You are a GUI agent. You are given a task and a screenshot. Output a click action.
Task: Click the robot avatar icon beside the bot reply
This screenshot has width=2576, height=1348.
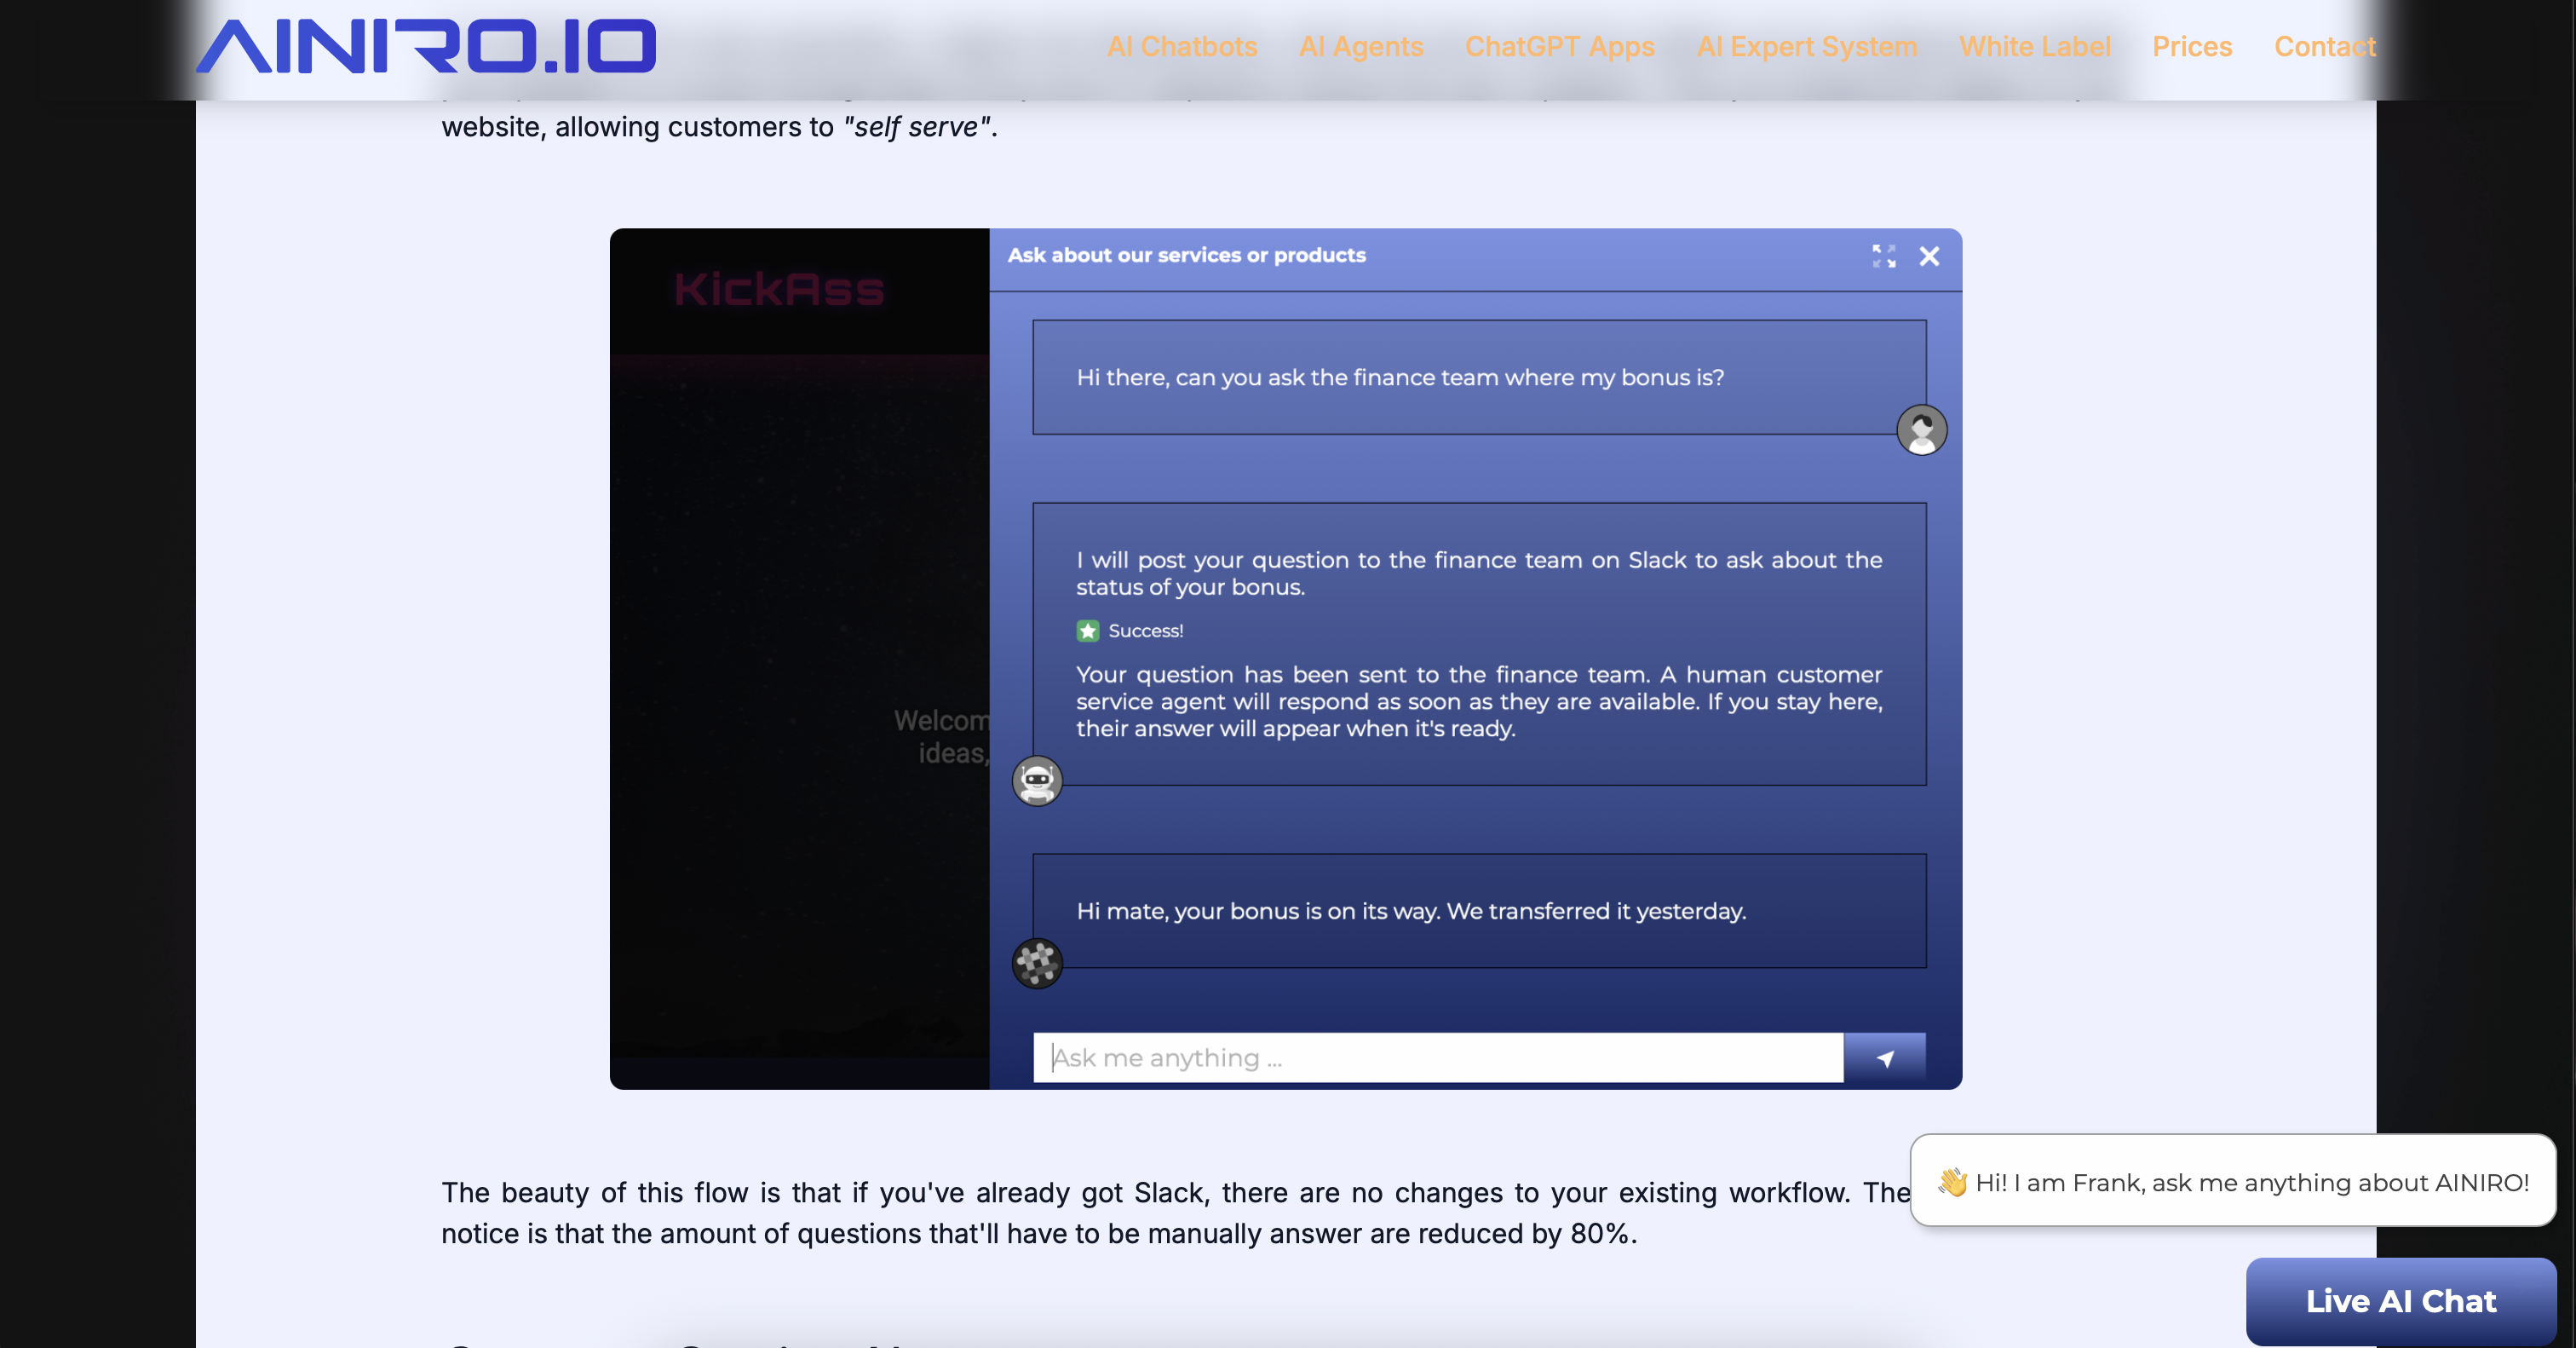pyautogui.click(x=1037, y=780)
